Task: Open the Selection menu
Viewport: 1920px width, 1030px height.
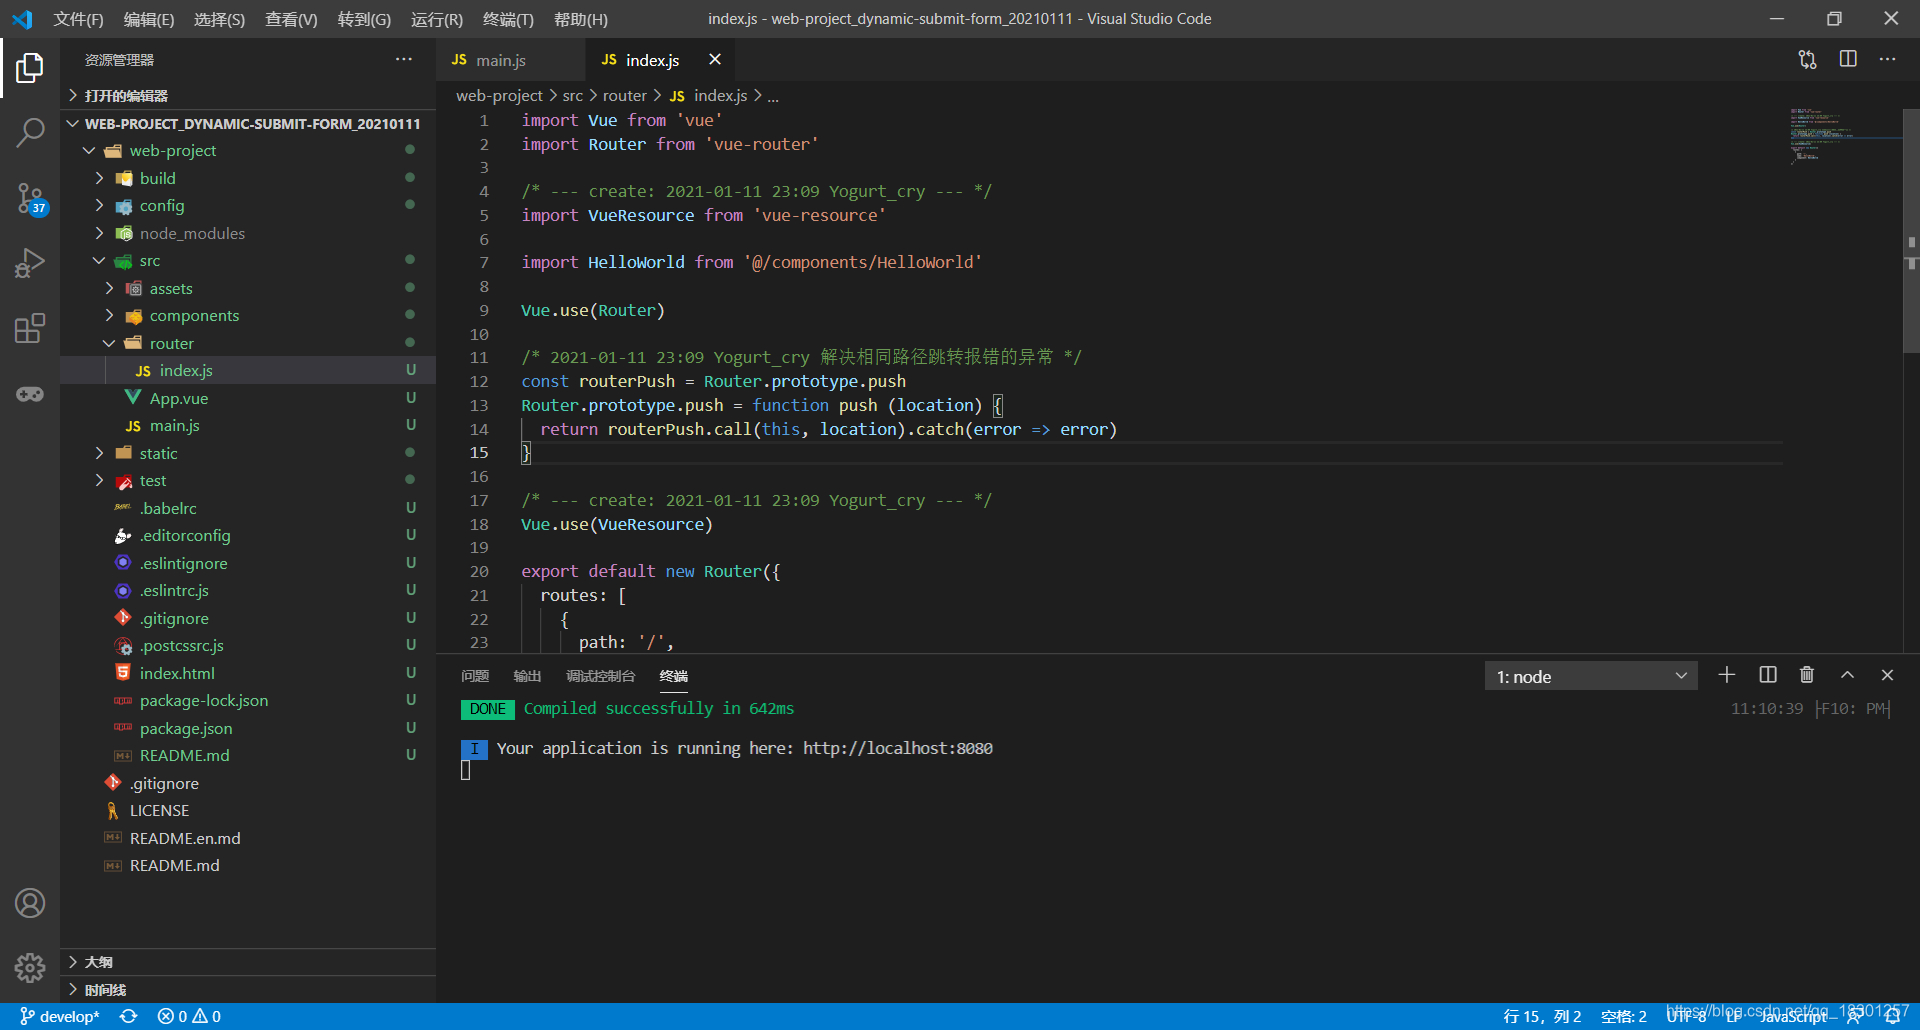Action: (x=219, y=19)
